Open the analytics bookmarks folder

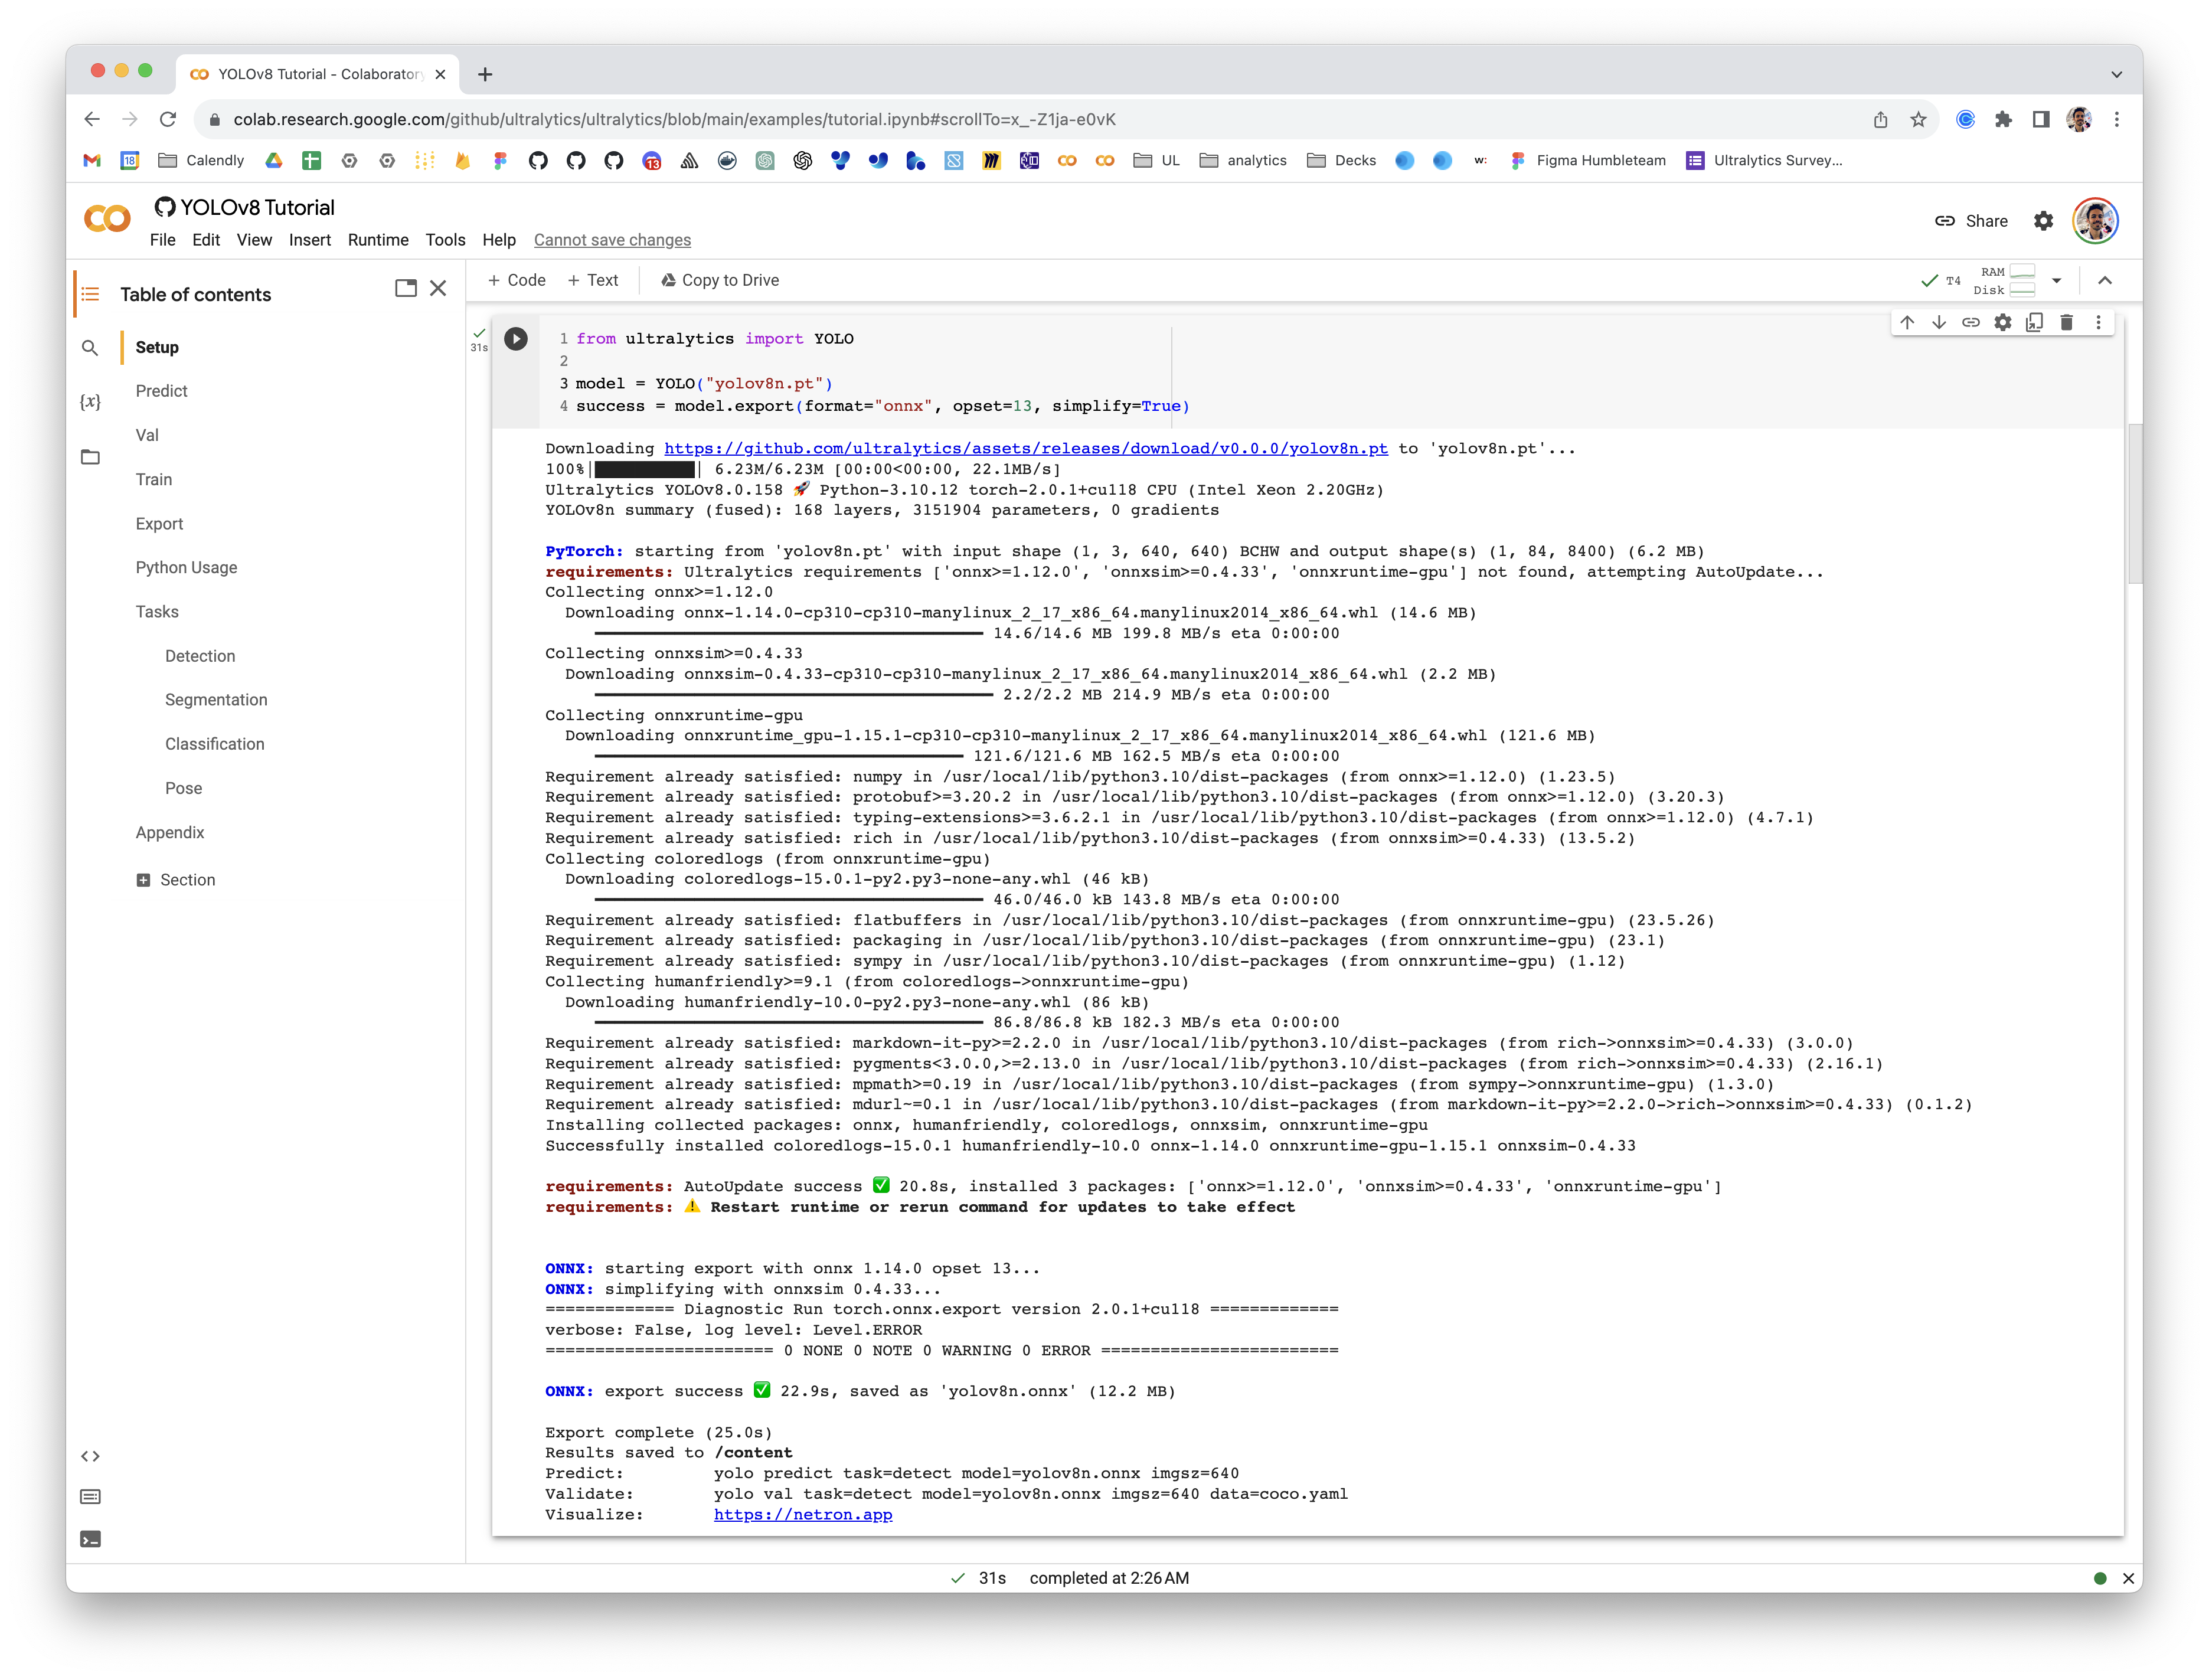1243,160
